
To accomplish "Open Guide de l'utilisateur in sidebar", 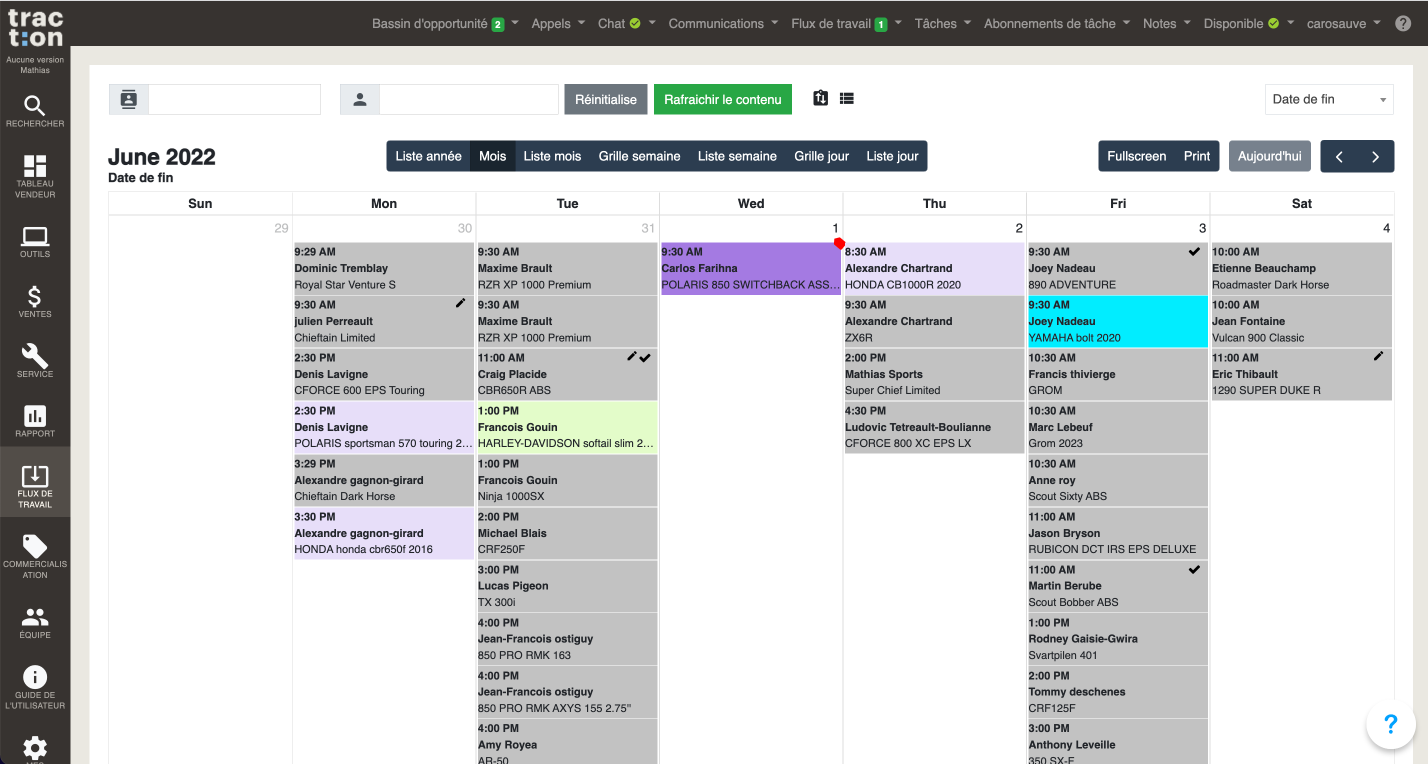I will [35, 688].
